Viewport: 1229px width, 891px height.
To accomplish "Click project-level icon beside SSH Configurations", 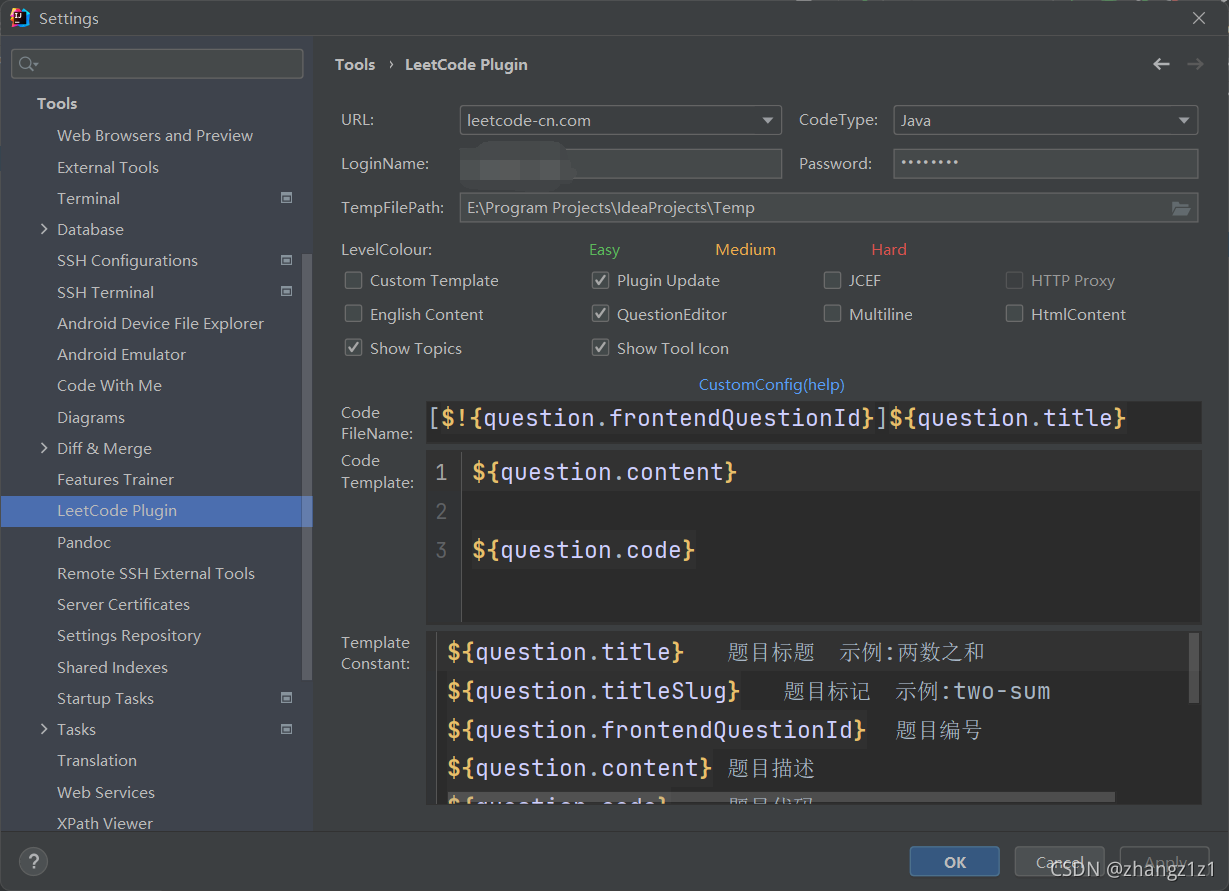I will coord(287,260).
